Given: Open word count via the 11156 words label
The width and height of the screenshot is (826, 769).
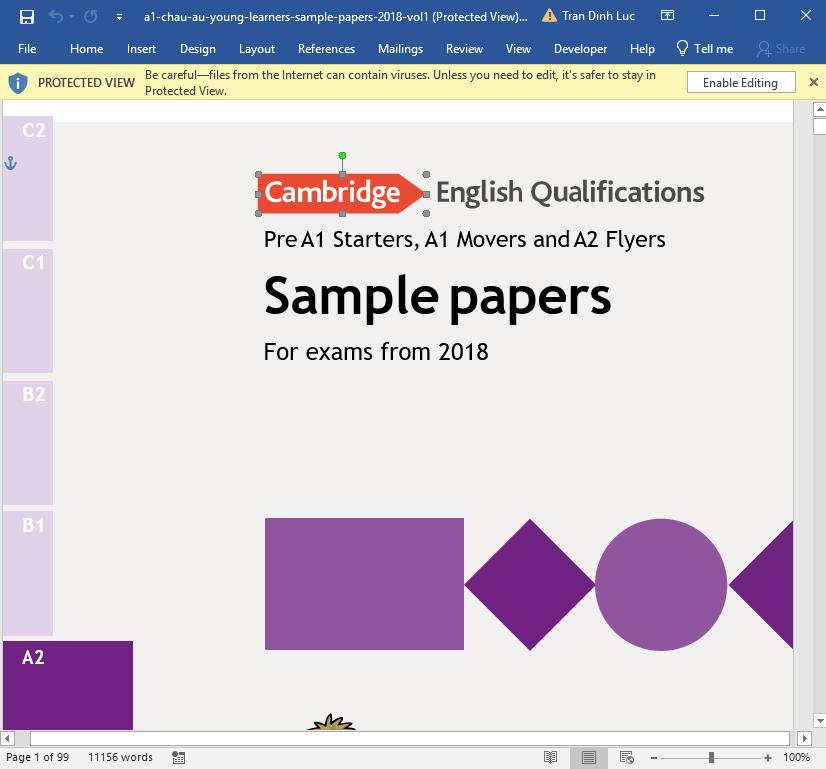Looking at the screenshot, I should 119,757.
